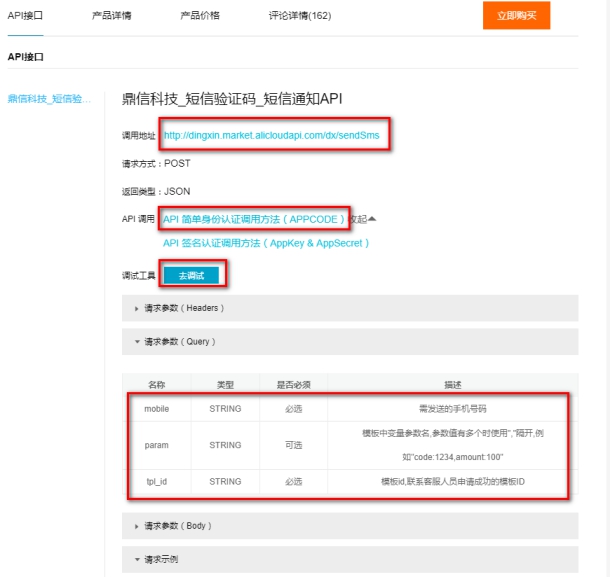Click the STRING type cell in mobile row
Screen dimensions: 610x578
click(225, 409)
